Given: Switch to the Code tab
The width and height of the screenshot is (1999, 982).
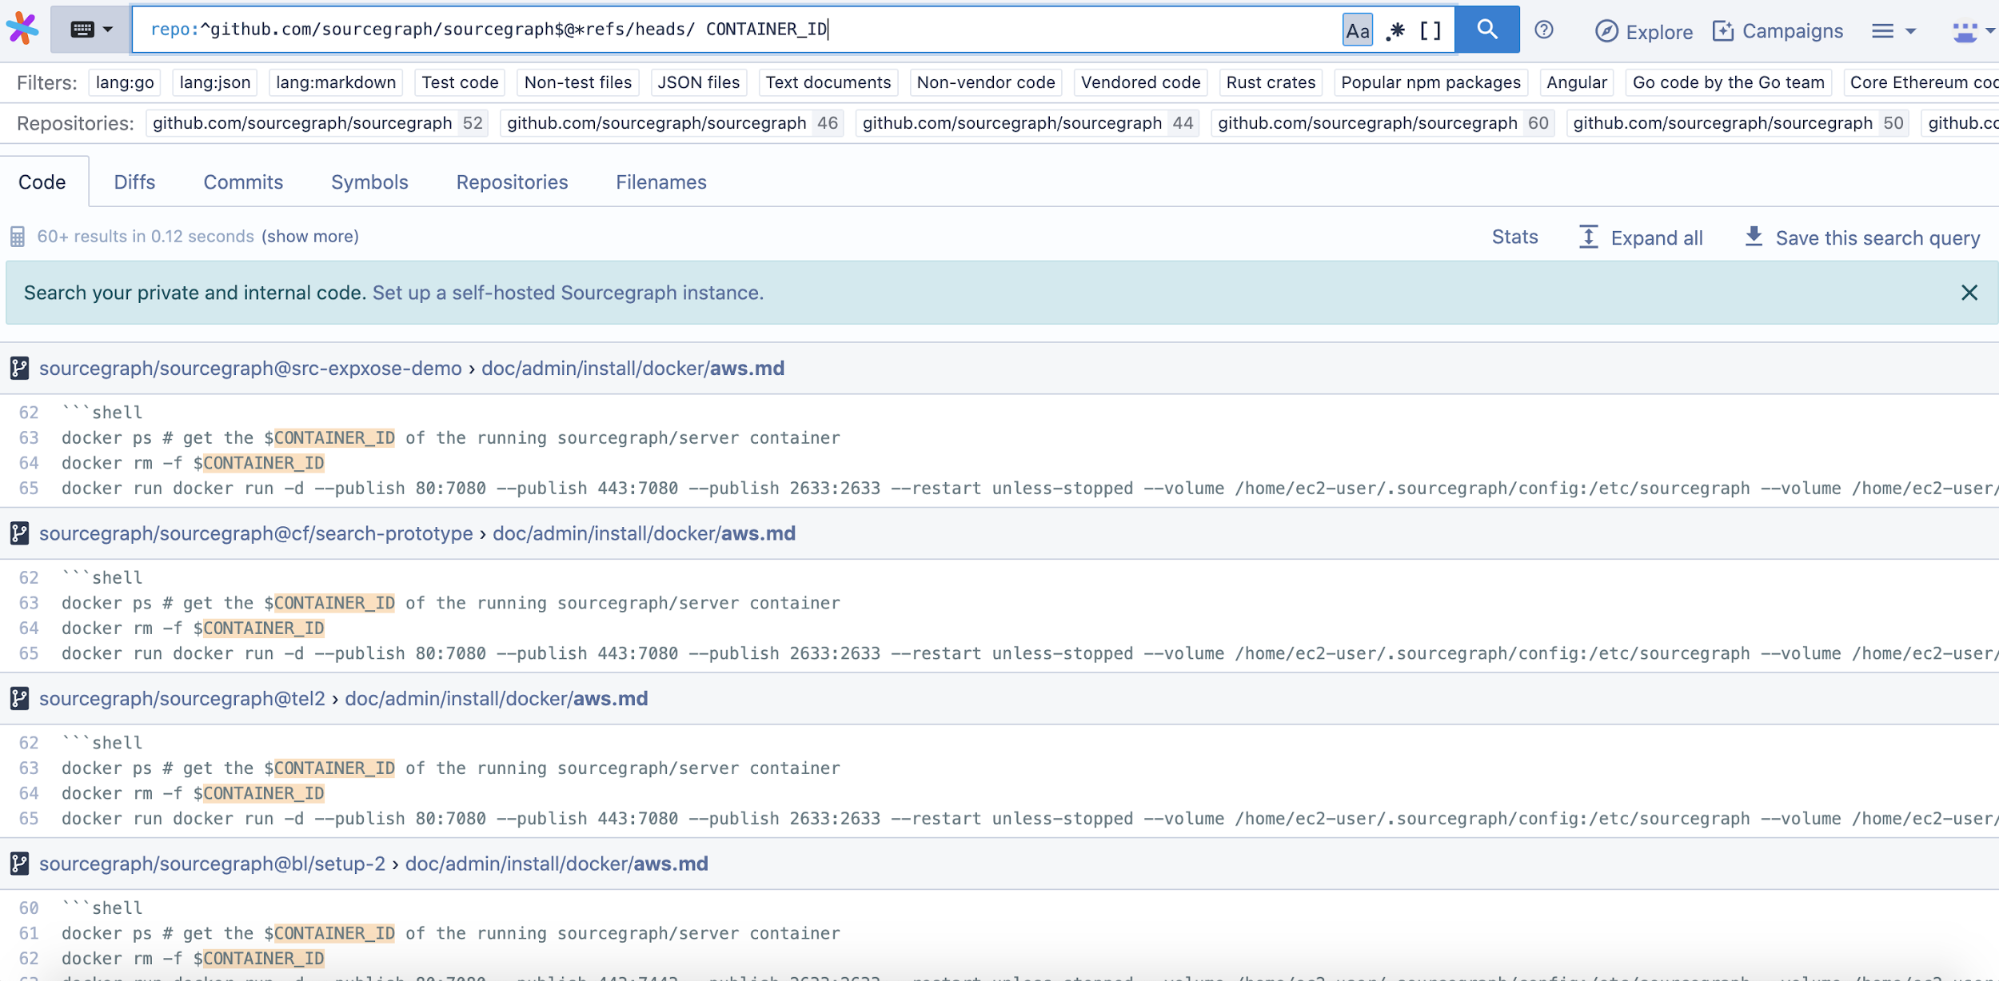Looking at the screenshot, I should 43,182.
